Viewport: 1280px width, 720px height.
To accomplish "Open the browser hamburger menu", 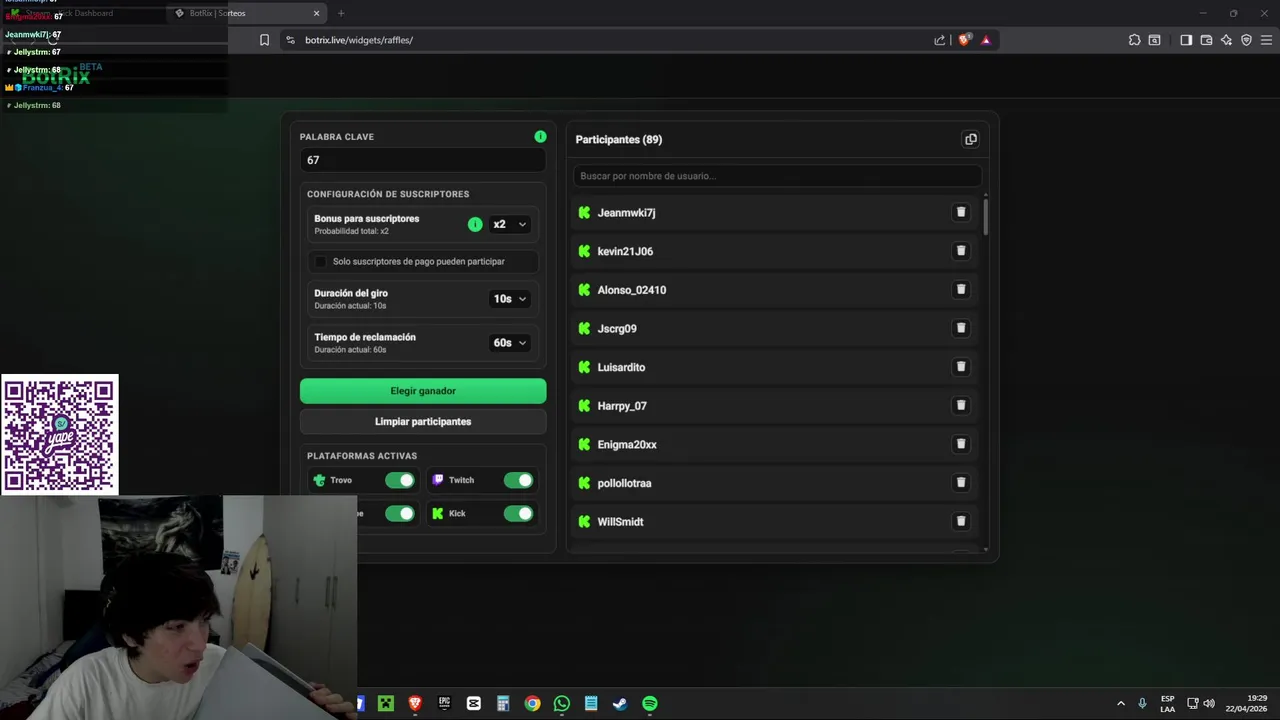I will pyautogui.click(x=1267, y=40).
